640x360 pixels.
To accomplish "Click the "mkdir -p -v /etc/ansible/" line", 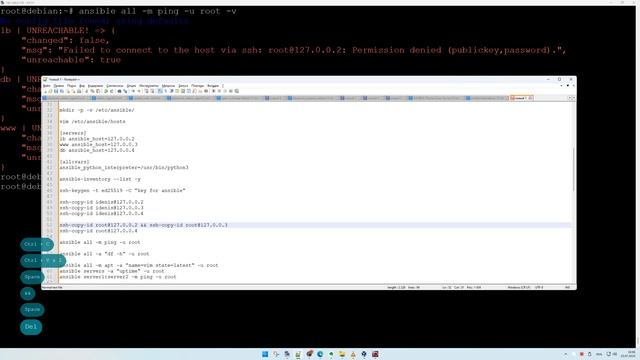I will click(x=97, y=110).
